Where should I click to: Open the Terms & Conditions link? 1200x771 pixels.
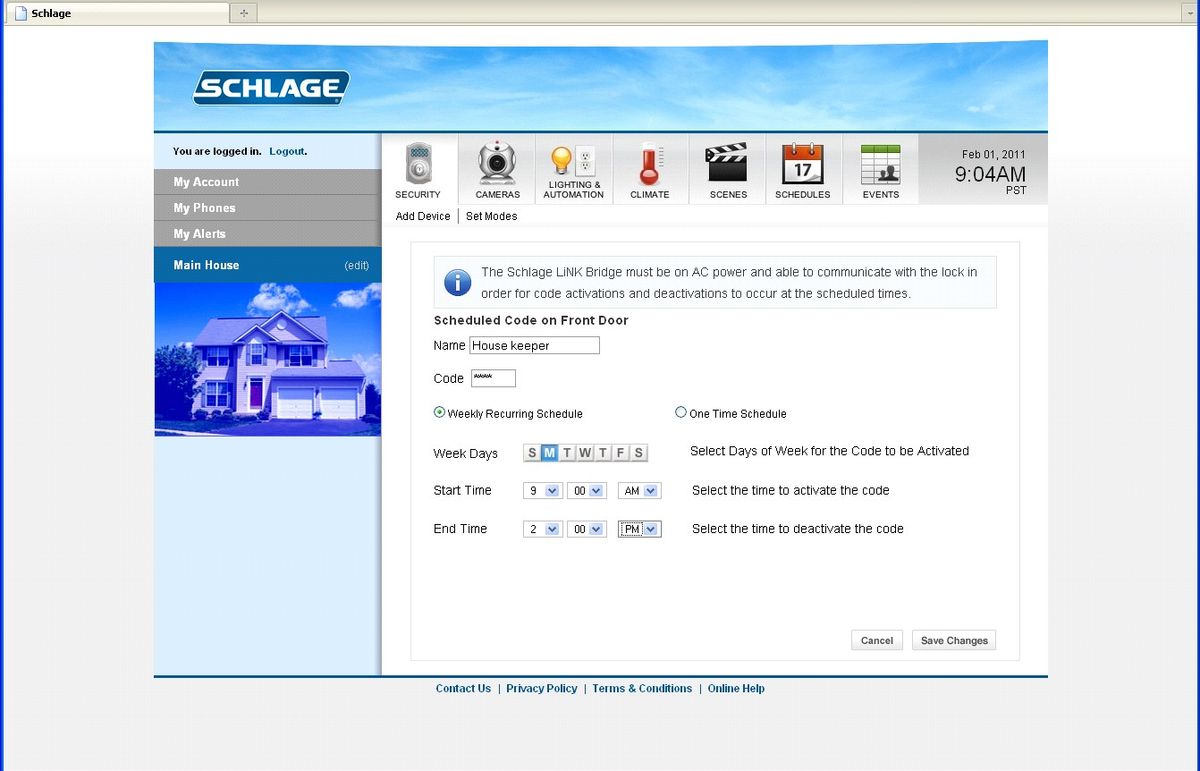pyautogui.click(x=642, y=688)
